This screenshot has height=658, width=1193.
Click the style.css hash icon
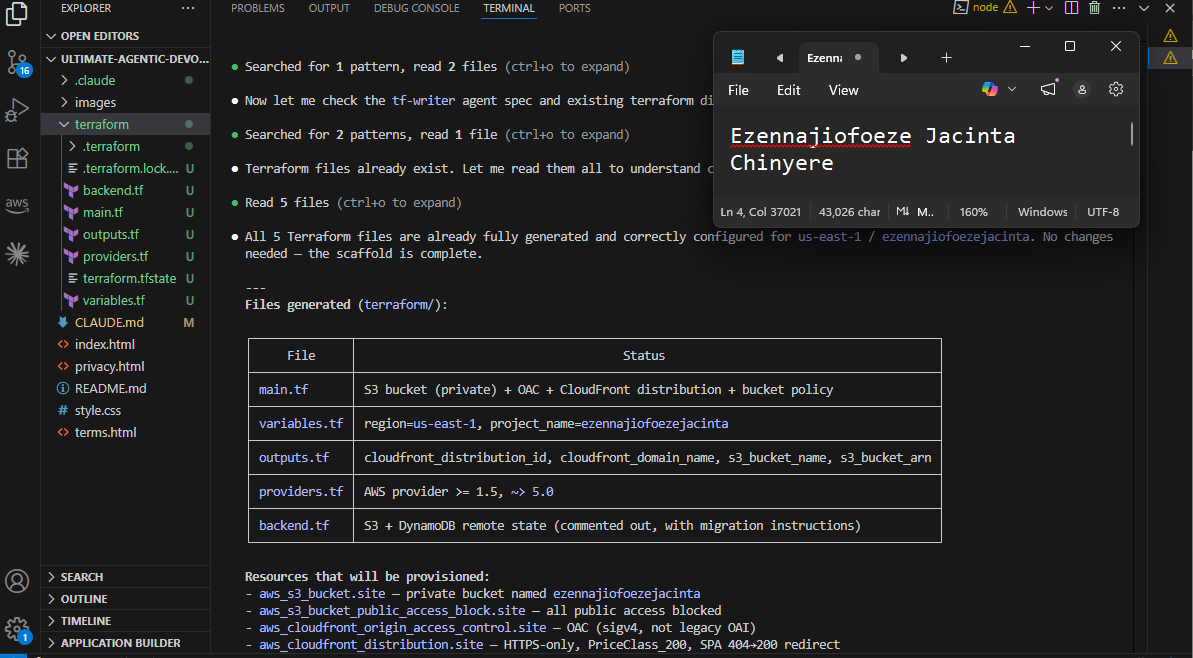pos(63,410)
